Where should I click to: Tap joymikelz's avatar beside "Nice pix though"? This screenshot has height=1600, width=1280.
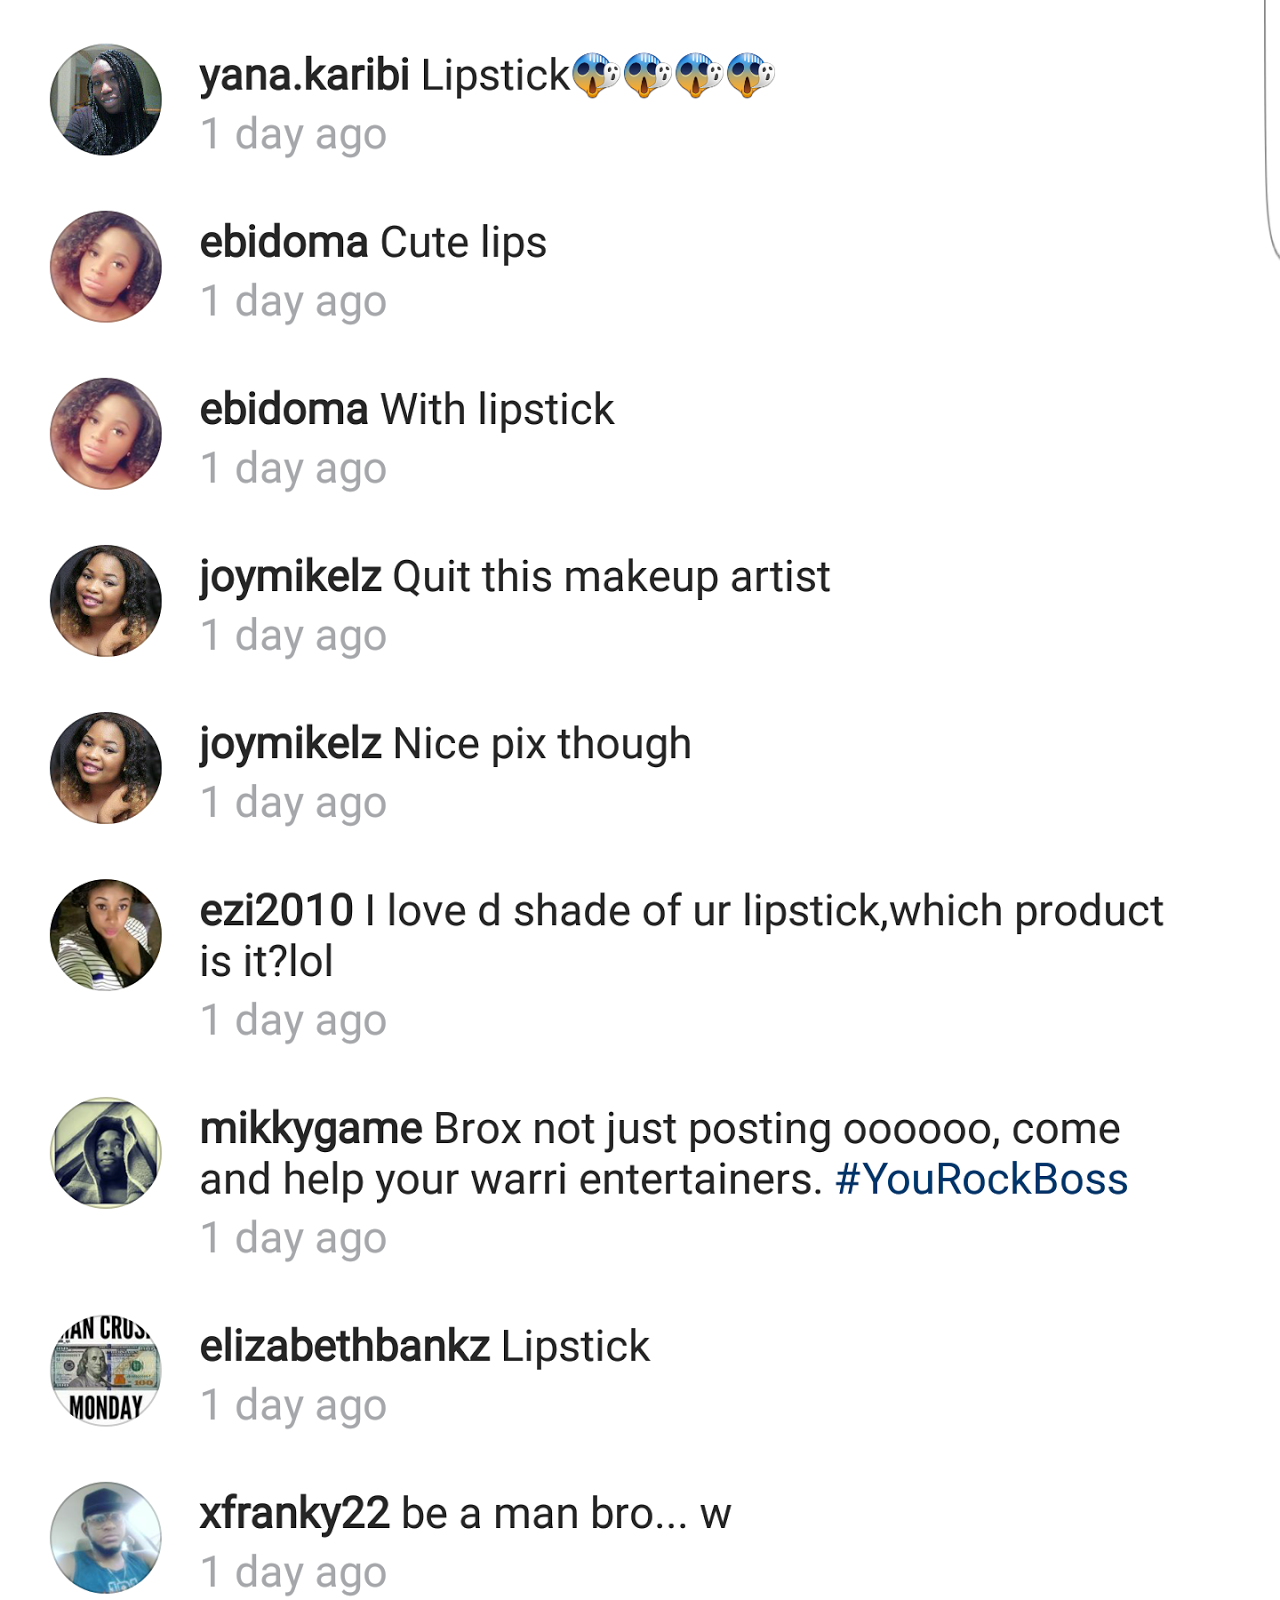106,767
